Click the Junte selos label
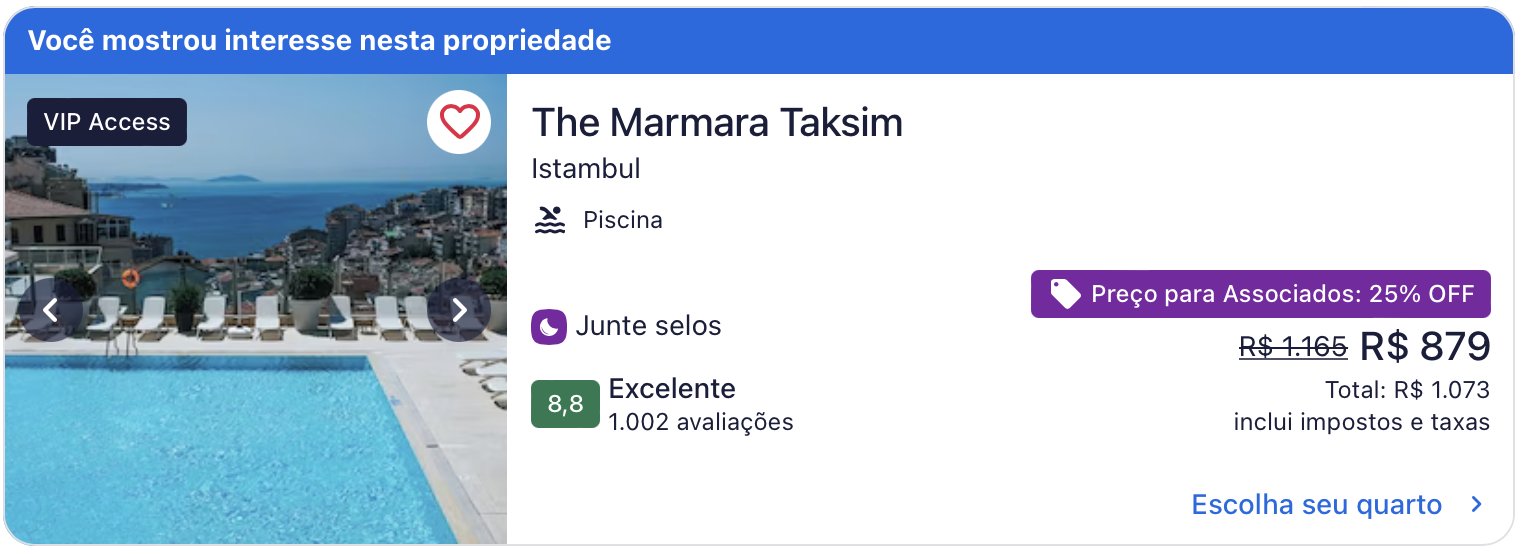Viewport: 1522px width, 554px height. coord(648,326)
